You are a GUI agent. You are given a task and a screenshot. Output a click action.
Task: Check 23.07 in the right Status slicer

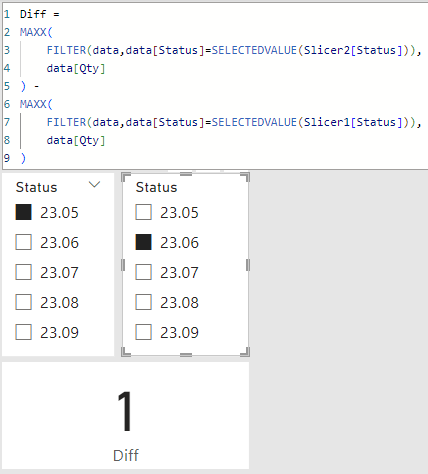[143, 272]
